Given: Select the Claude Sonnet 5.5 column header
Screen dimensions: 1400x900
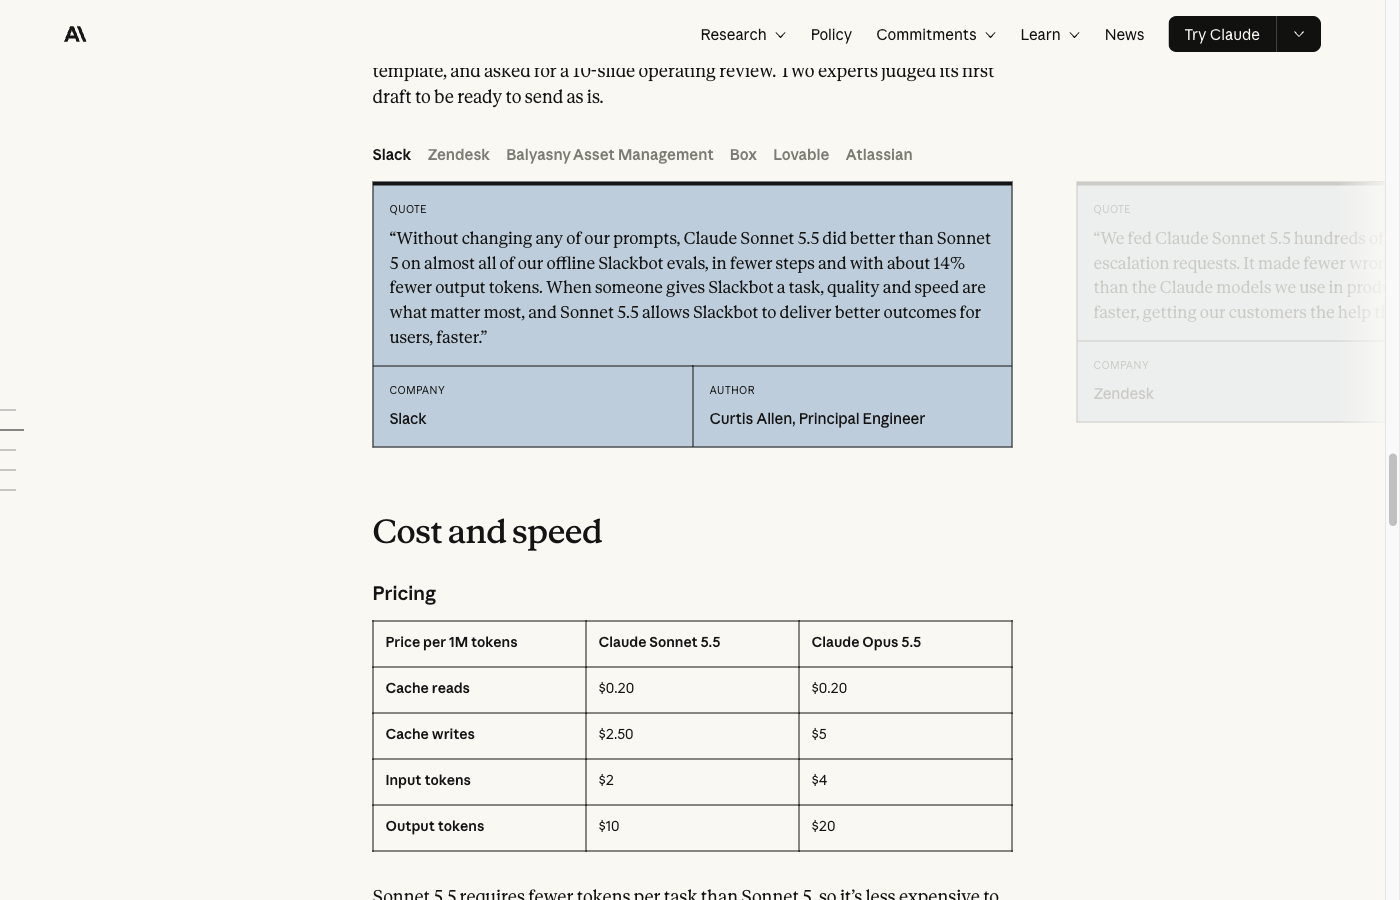Looking at the screenshot, I should tap(659, 642).
